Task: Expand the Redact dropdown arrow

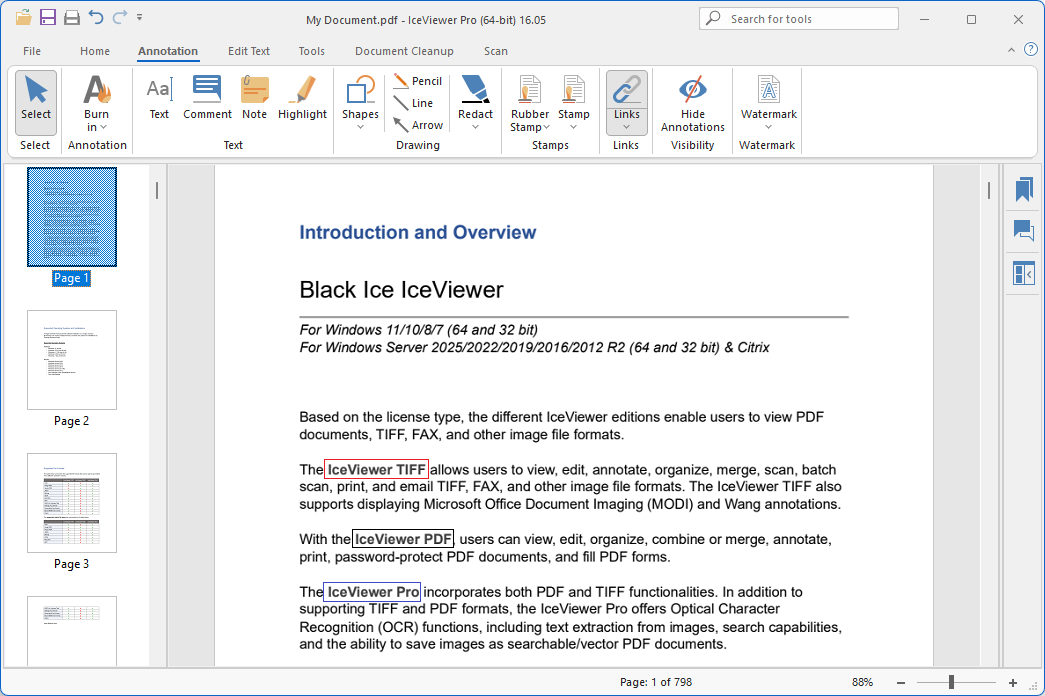Action: pos(475,127)
